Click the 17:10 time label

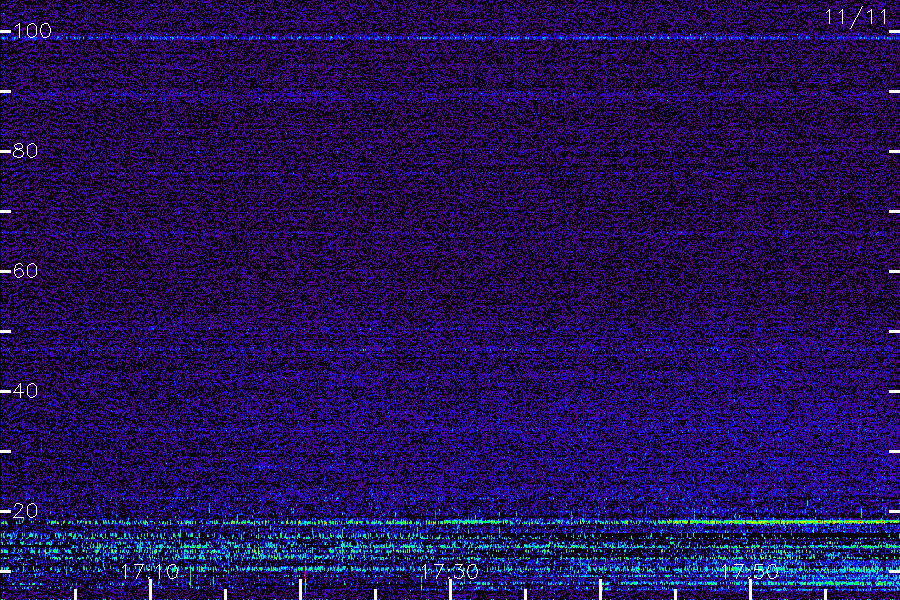[150, 571]
